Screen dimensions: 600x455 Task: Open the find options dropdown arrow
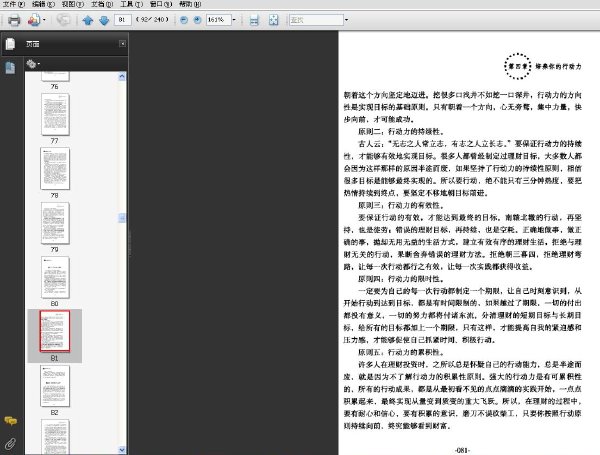(x=346, y=20)
